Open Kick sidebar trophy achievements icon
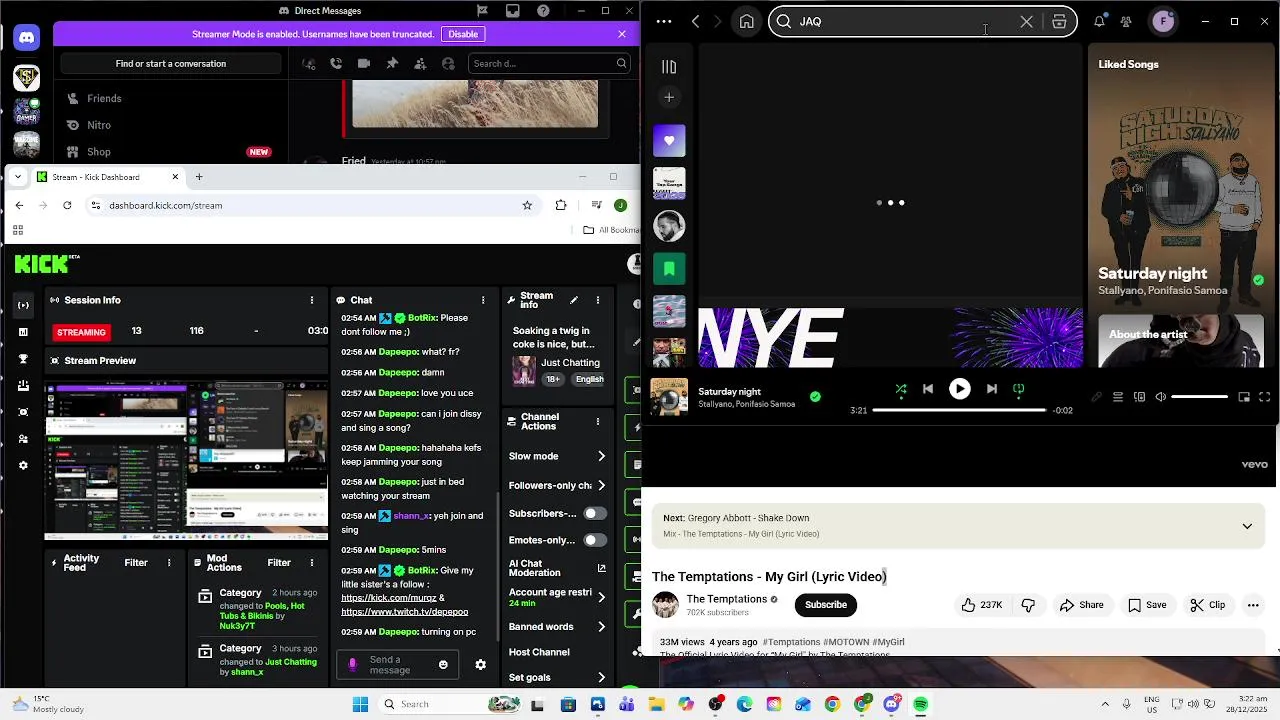The height and width of the screenshot is (720, 1280). [24, 359]
